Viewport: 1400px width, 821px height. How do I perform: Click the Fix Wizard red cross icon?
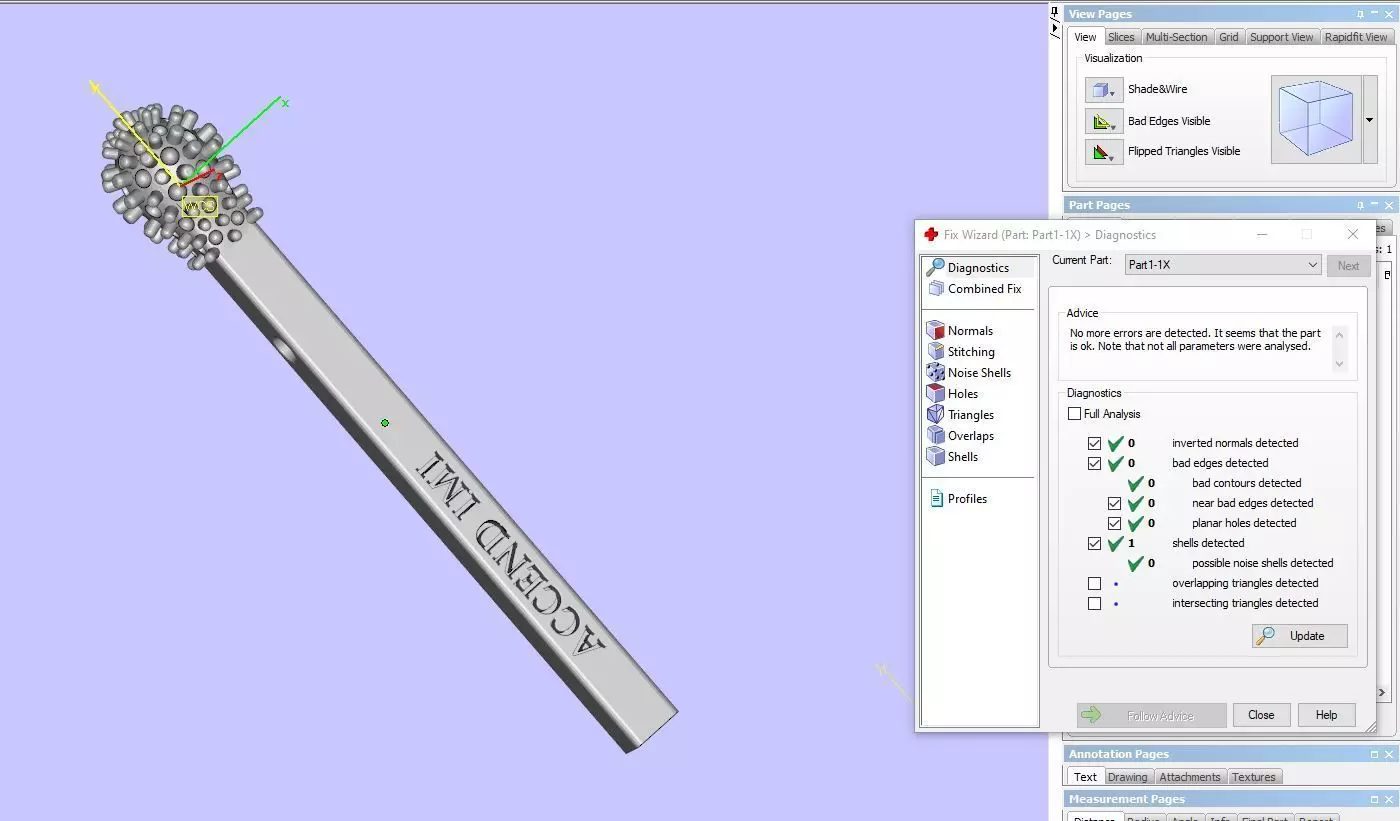tap(931, 234)
